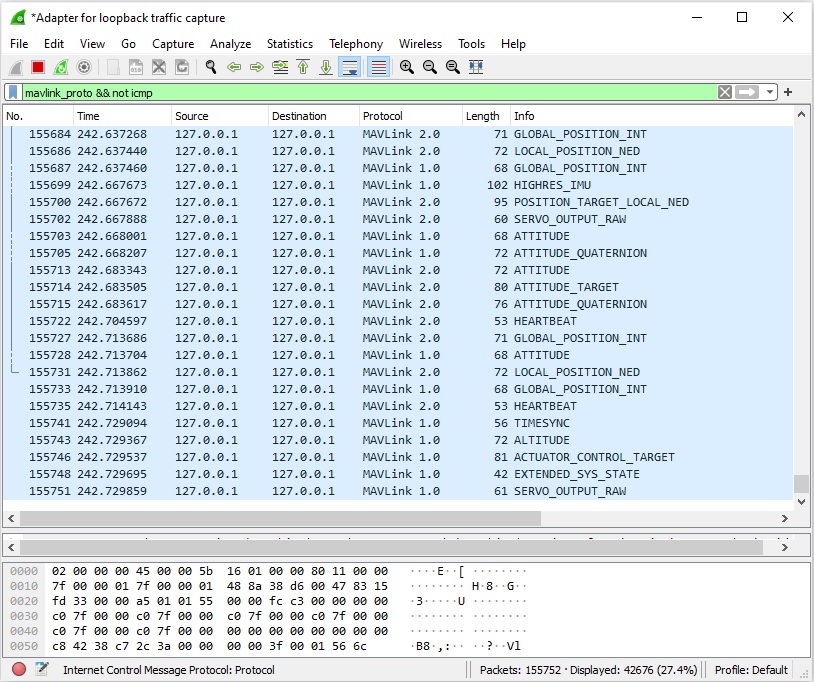
Task: Open the Go menu
Action: (128, 44)
